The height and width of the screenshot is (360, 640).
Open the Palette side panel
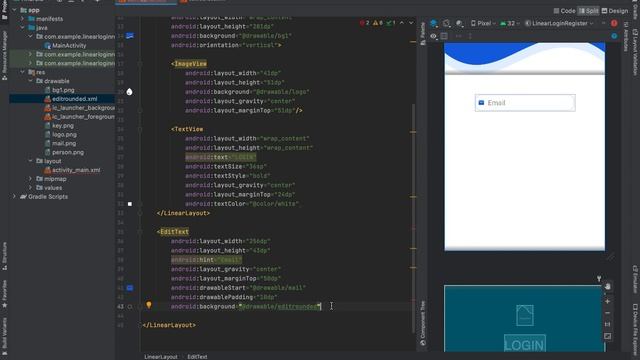(x=423, y=33)
